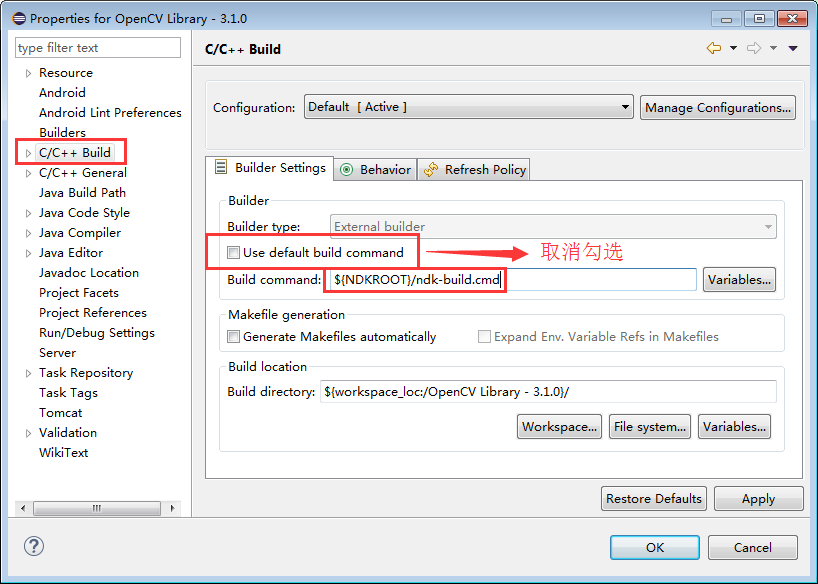The height and width of the screenshot is (584, 818).
Task: Expand the C/C++ Build tree node
Action: (28, 153)
